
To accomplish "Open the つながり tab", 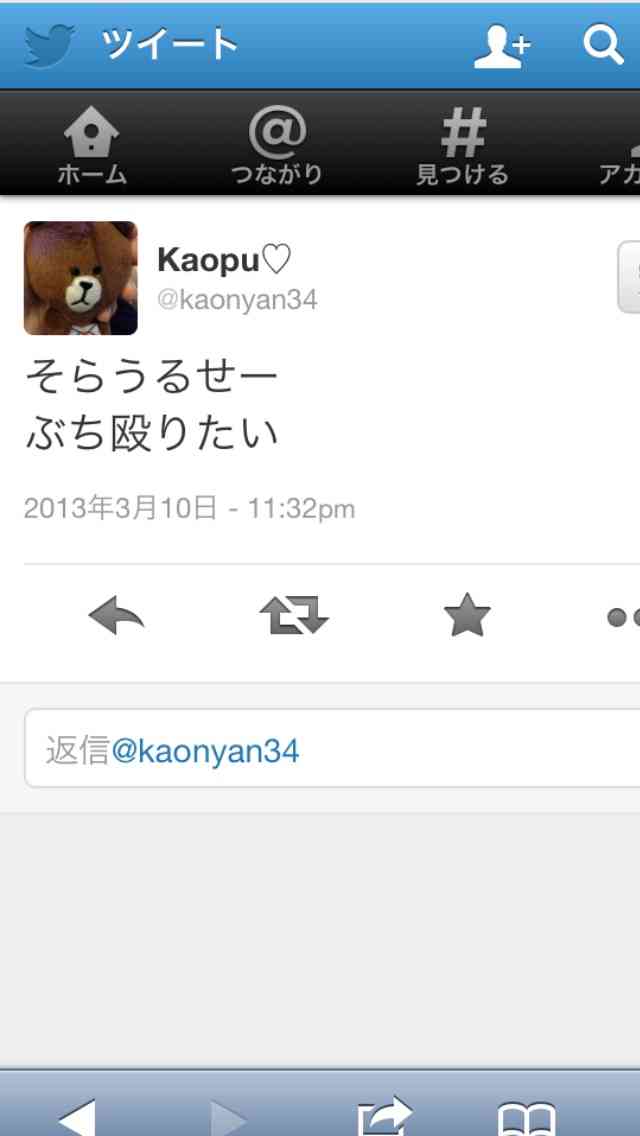I will [x=277, y=146].
